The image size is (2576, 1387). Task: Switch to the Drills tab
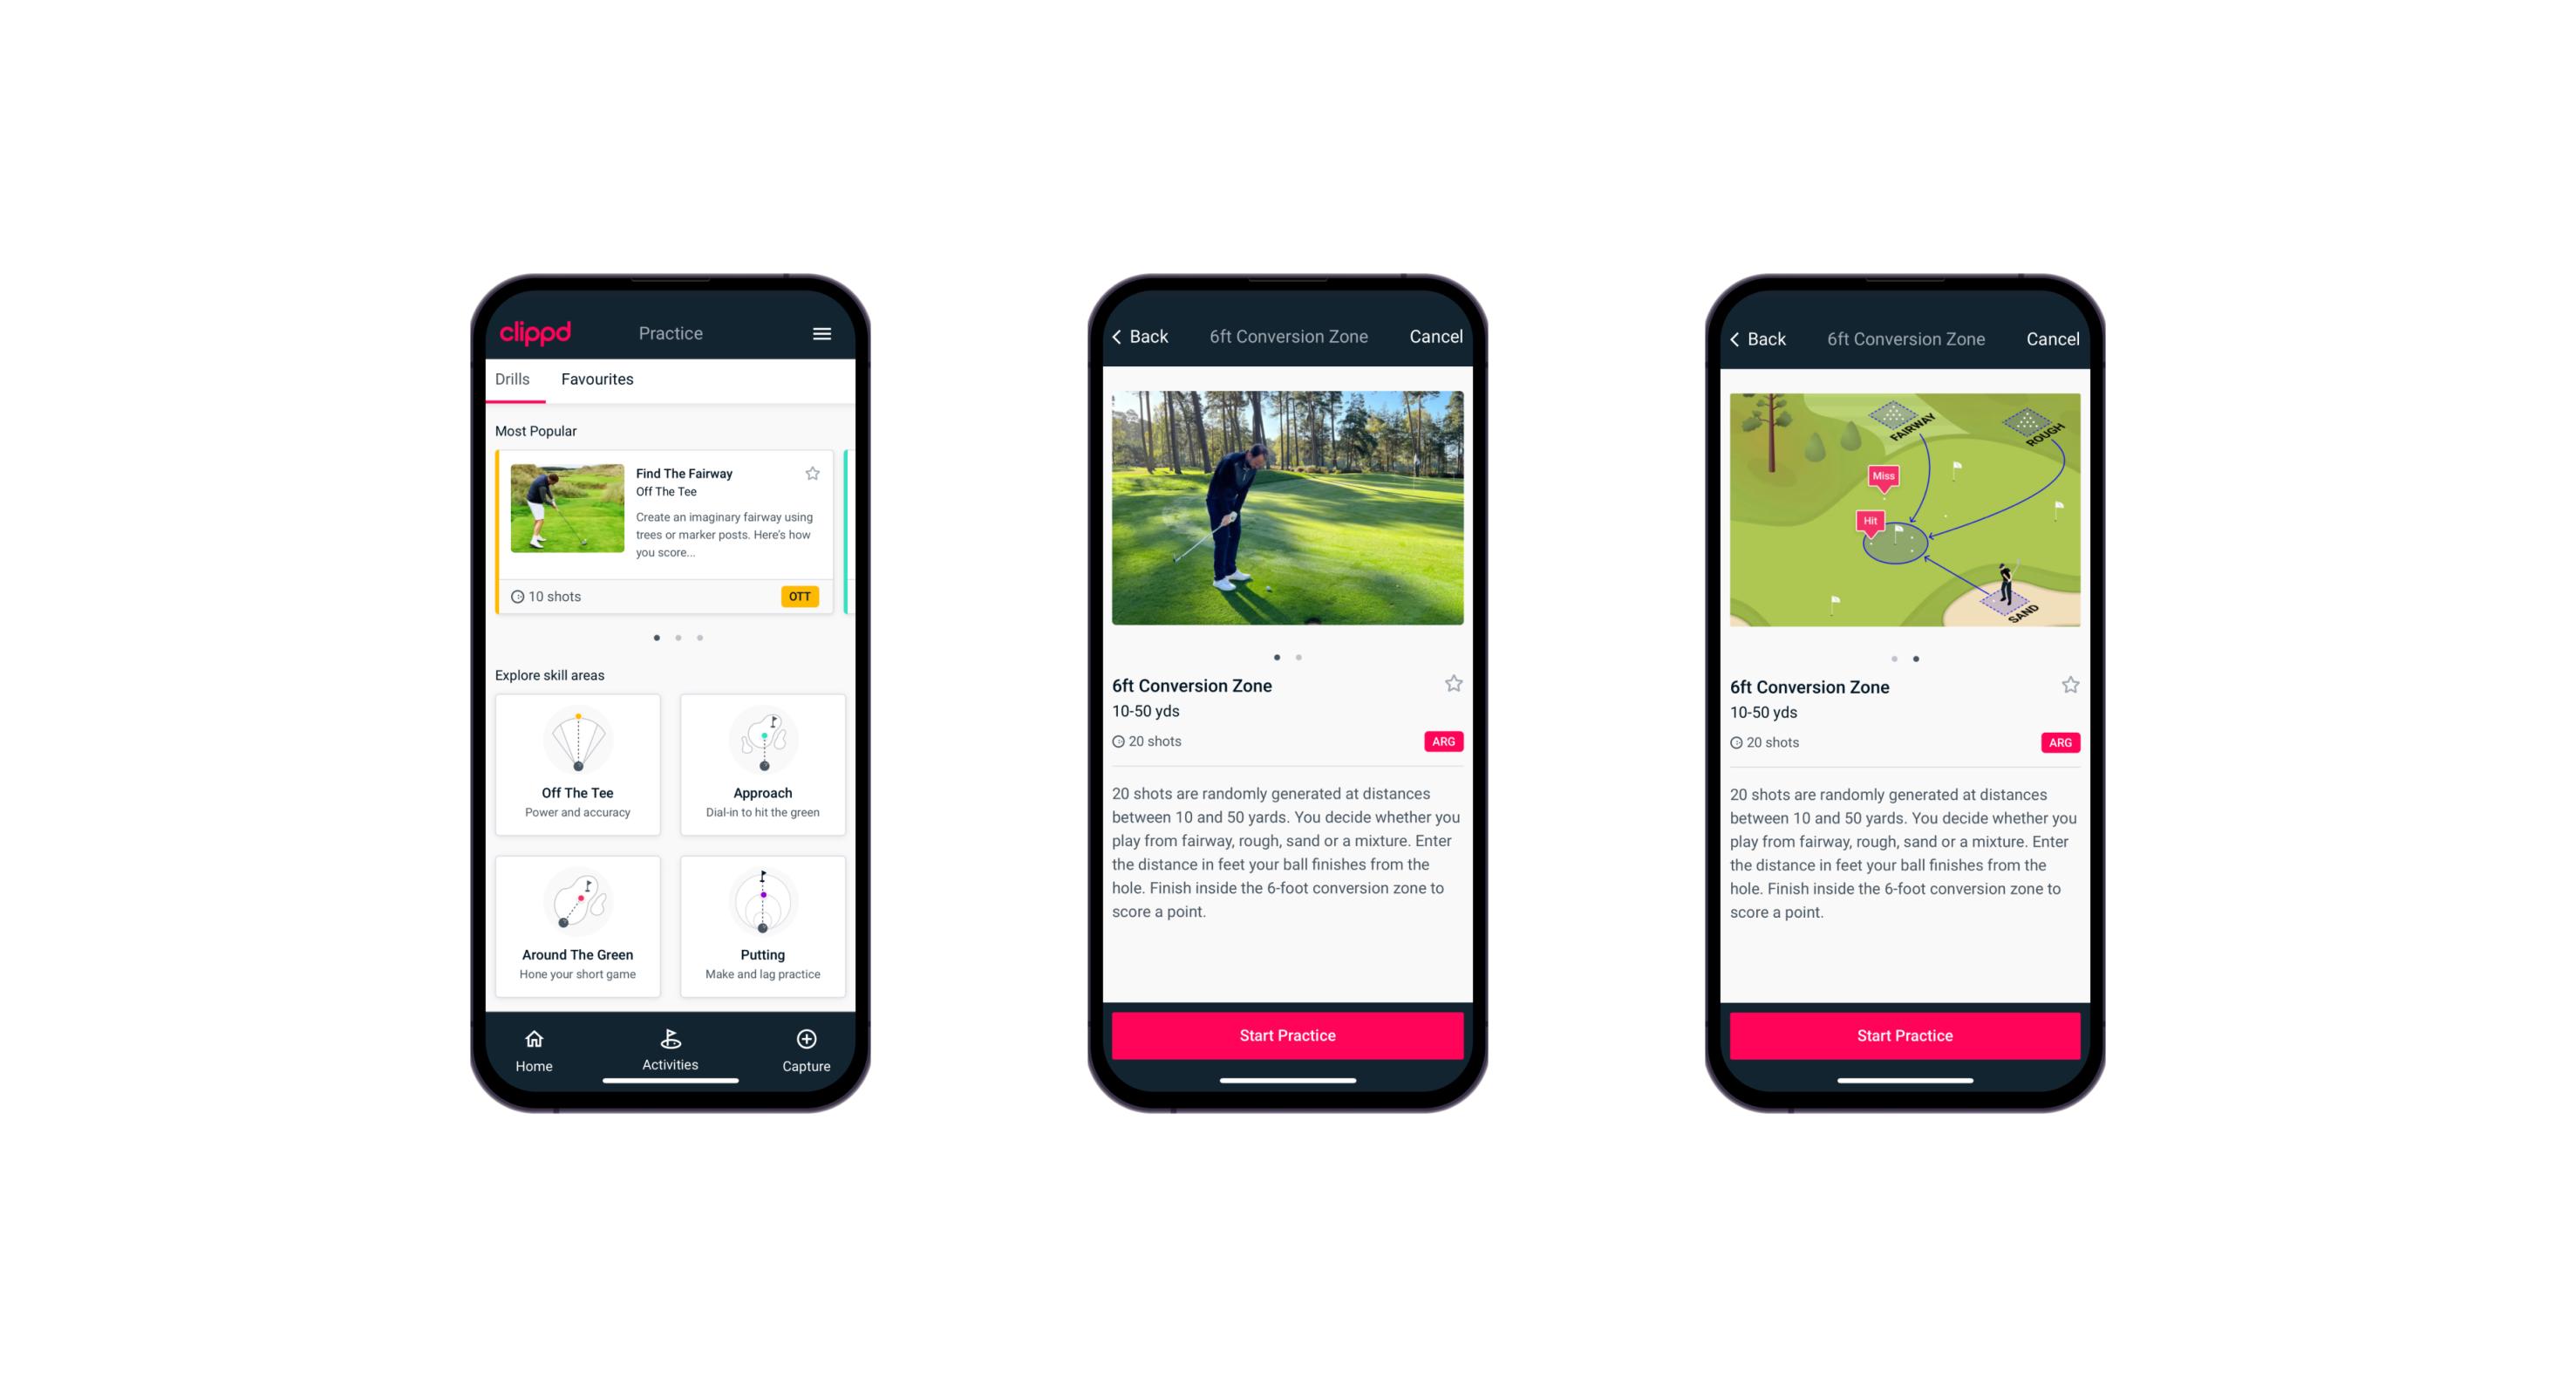(514, 379)
